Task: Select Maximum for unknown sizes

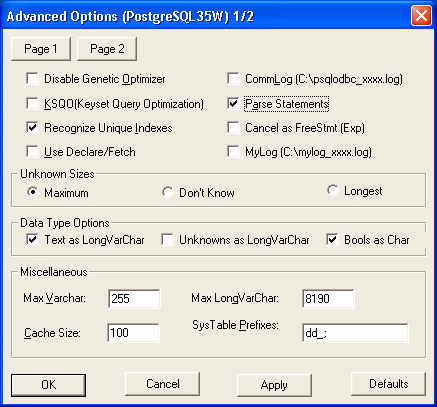Action: click(x=33, y=192)
